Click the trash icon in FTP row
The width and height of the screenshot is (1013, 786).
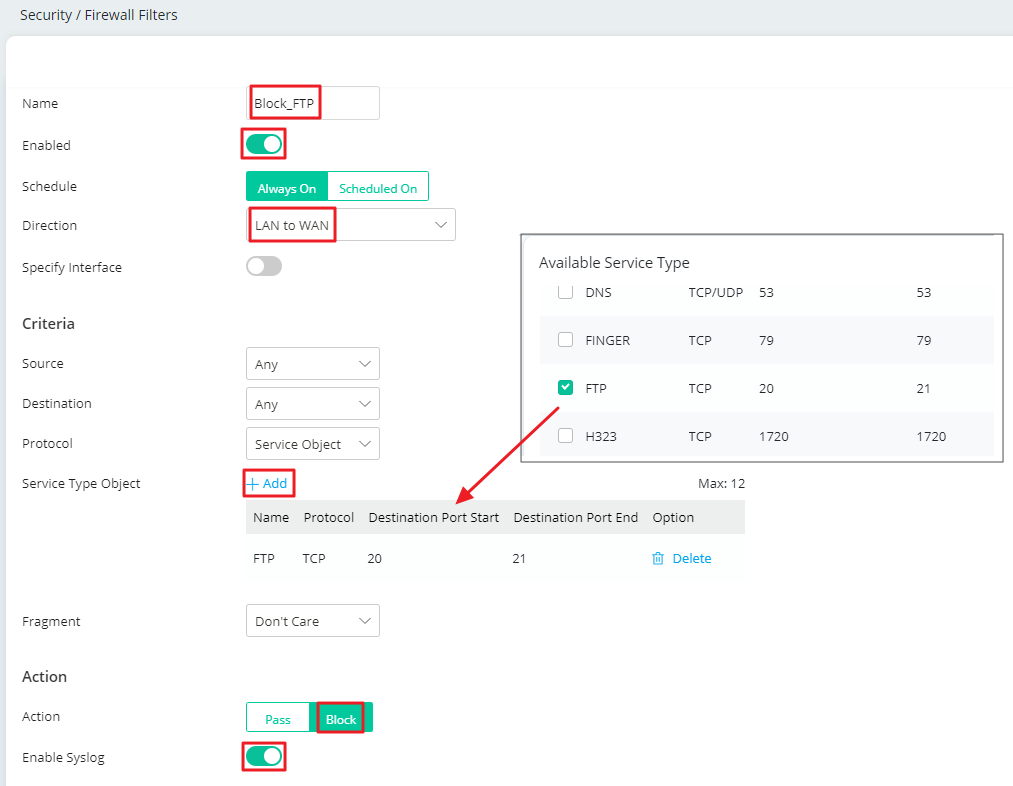(x=657, y=559)
